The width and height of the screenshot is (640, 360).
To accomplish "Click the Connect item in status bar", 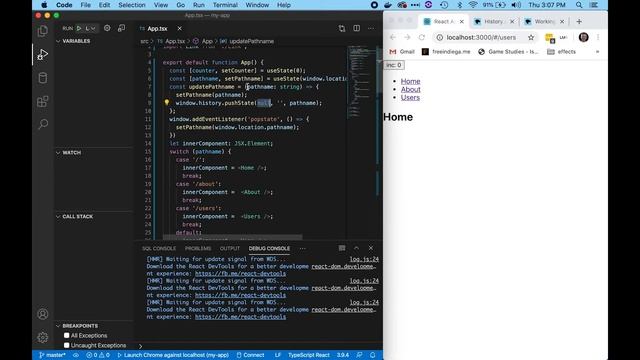I will click(x=250, y=355).
